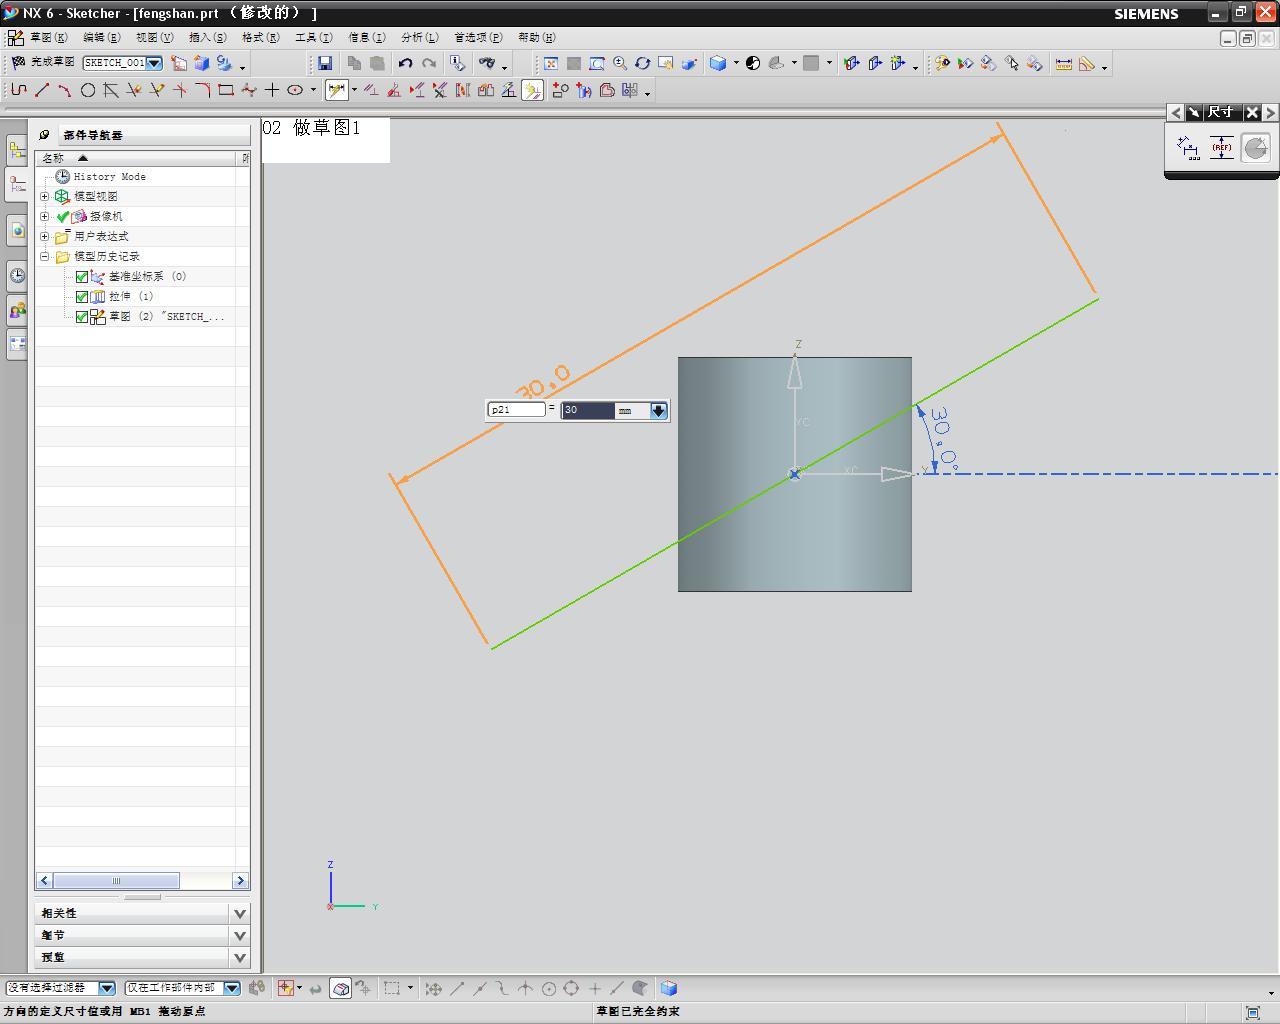Viewport: 1280px width, 1024px height.
Task: Click the navigator horizontal scrollbar left arrow
Action: pyautogui.click(x=44, y=880)
